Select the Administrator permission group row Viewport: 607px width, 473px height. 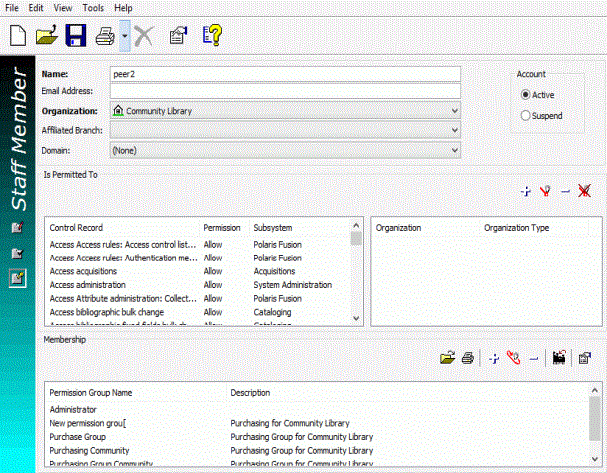coord(73,409)
